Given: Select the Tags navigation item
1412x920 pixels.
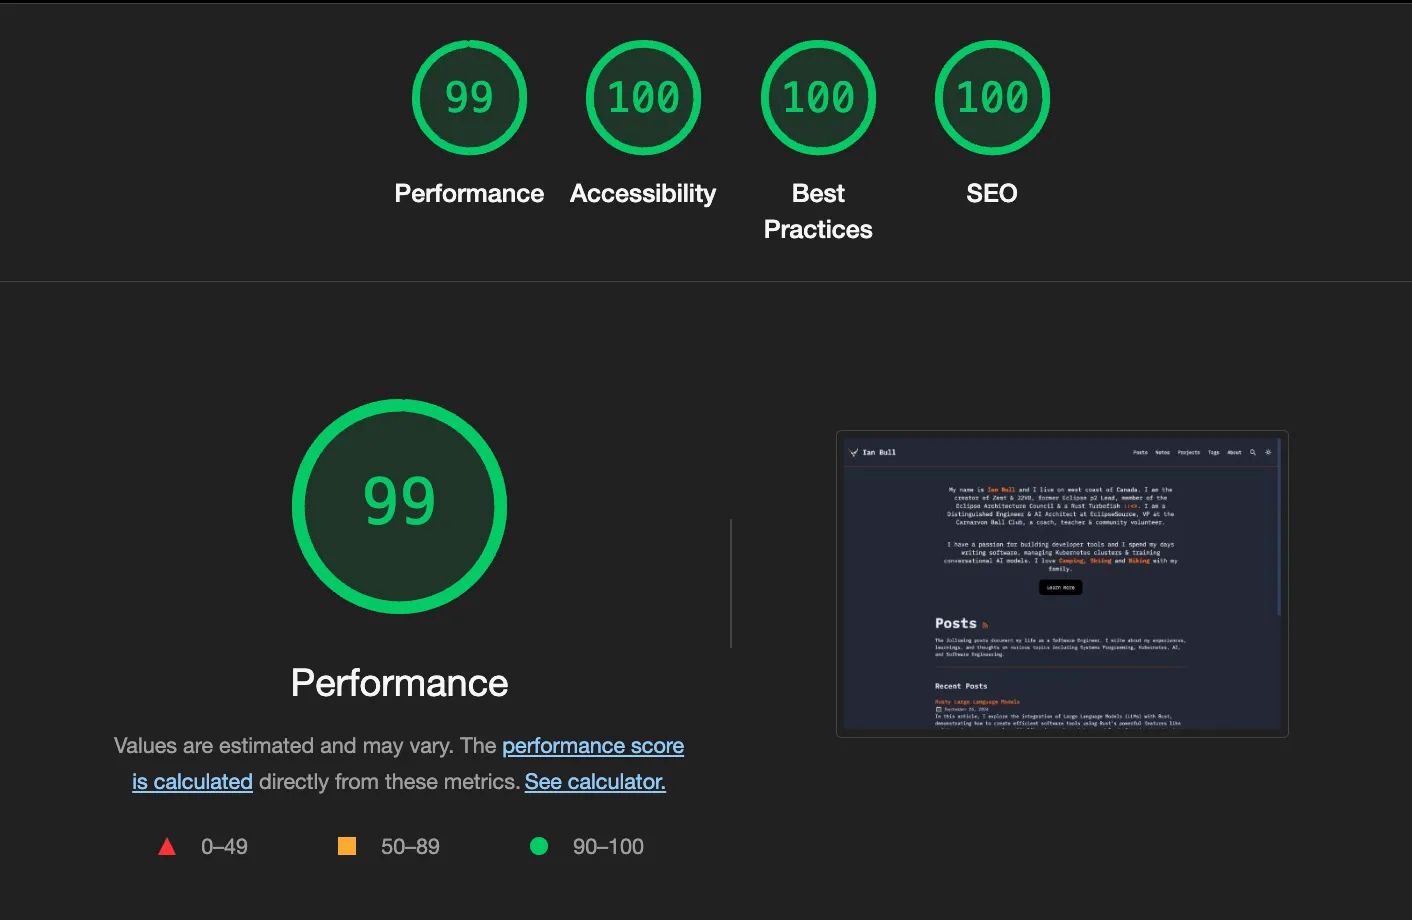Looking at the screenshot, I should (x=1213, y=452).
